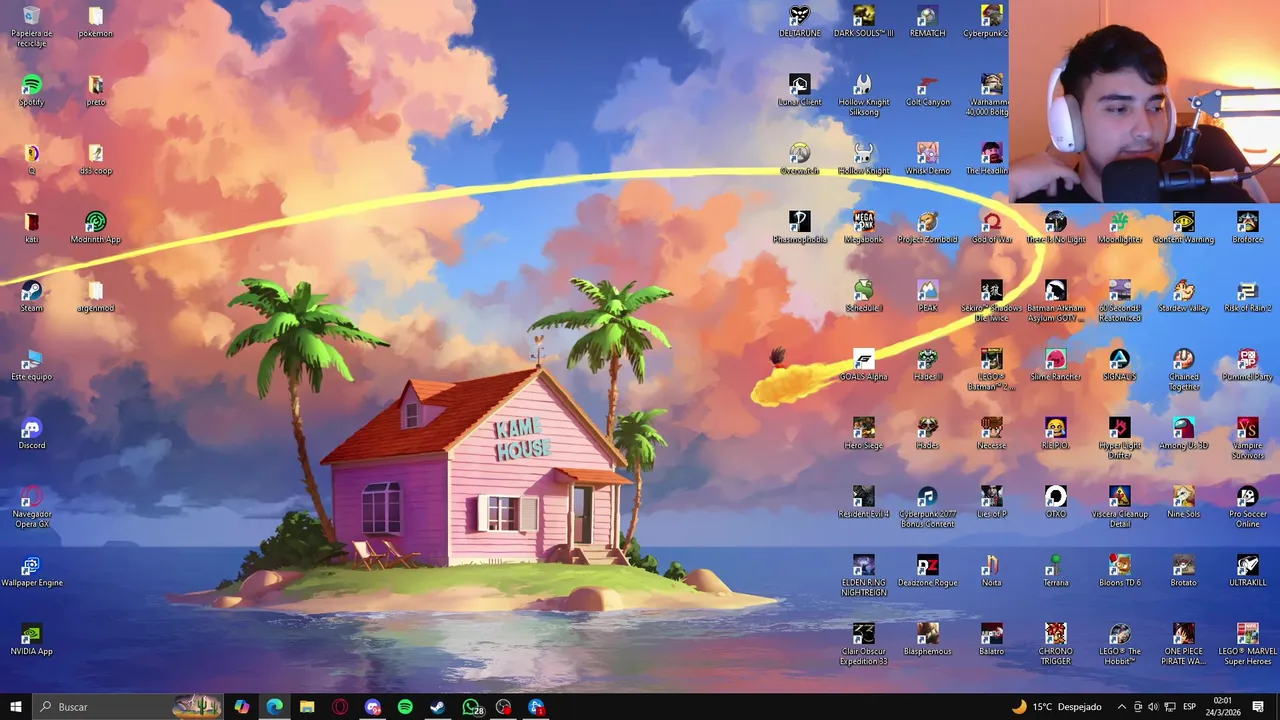The image size is (1280, 720).
Task: Open the ESP input language selector
Action: pyautogui.click(x=1189, y=707)
